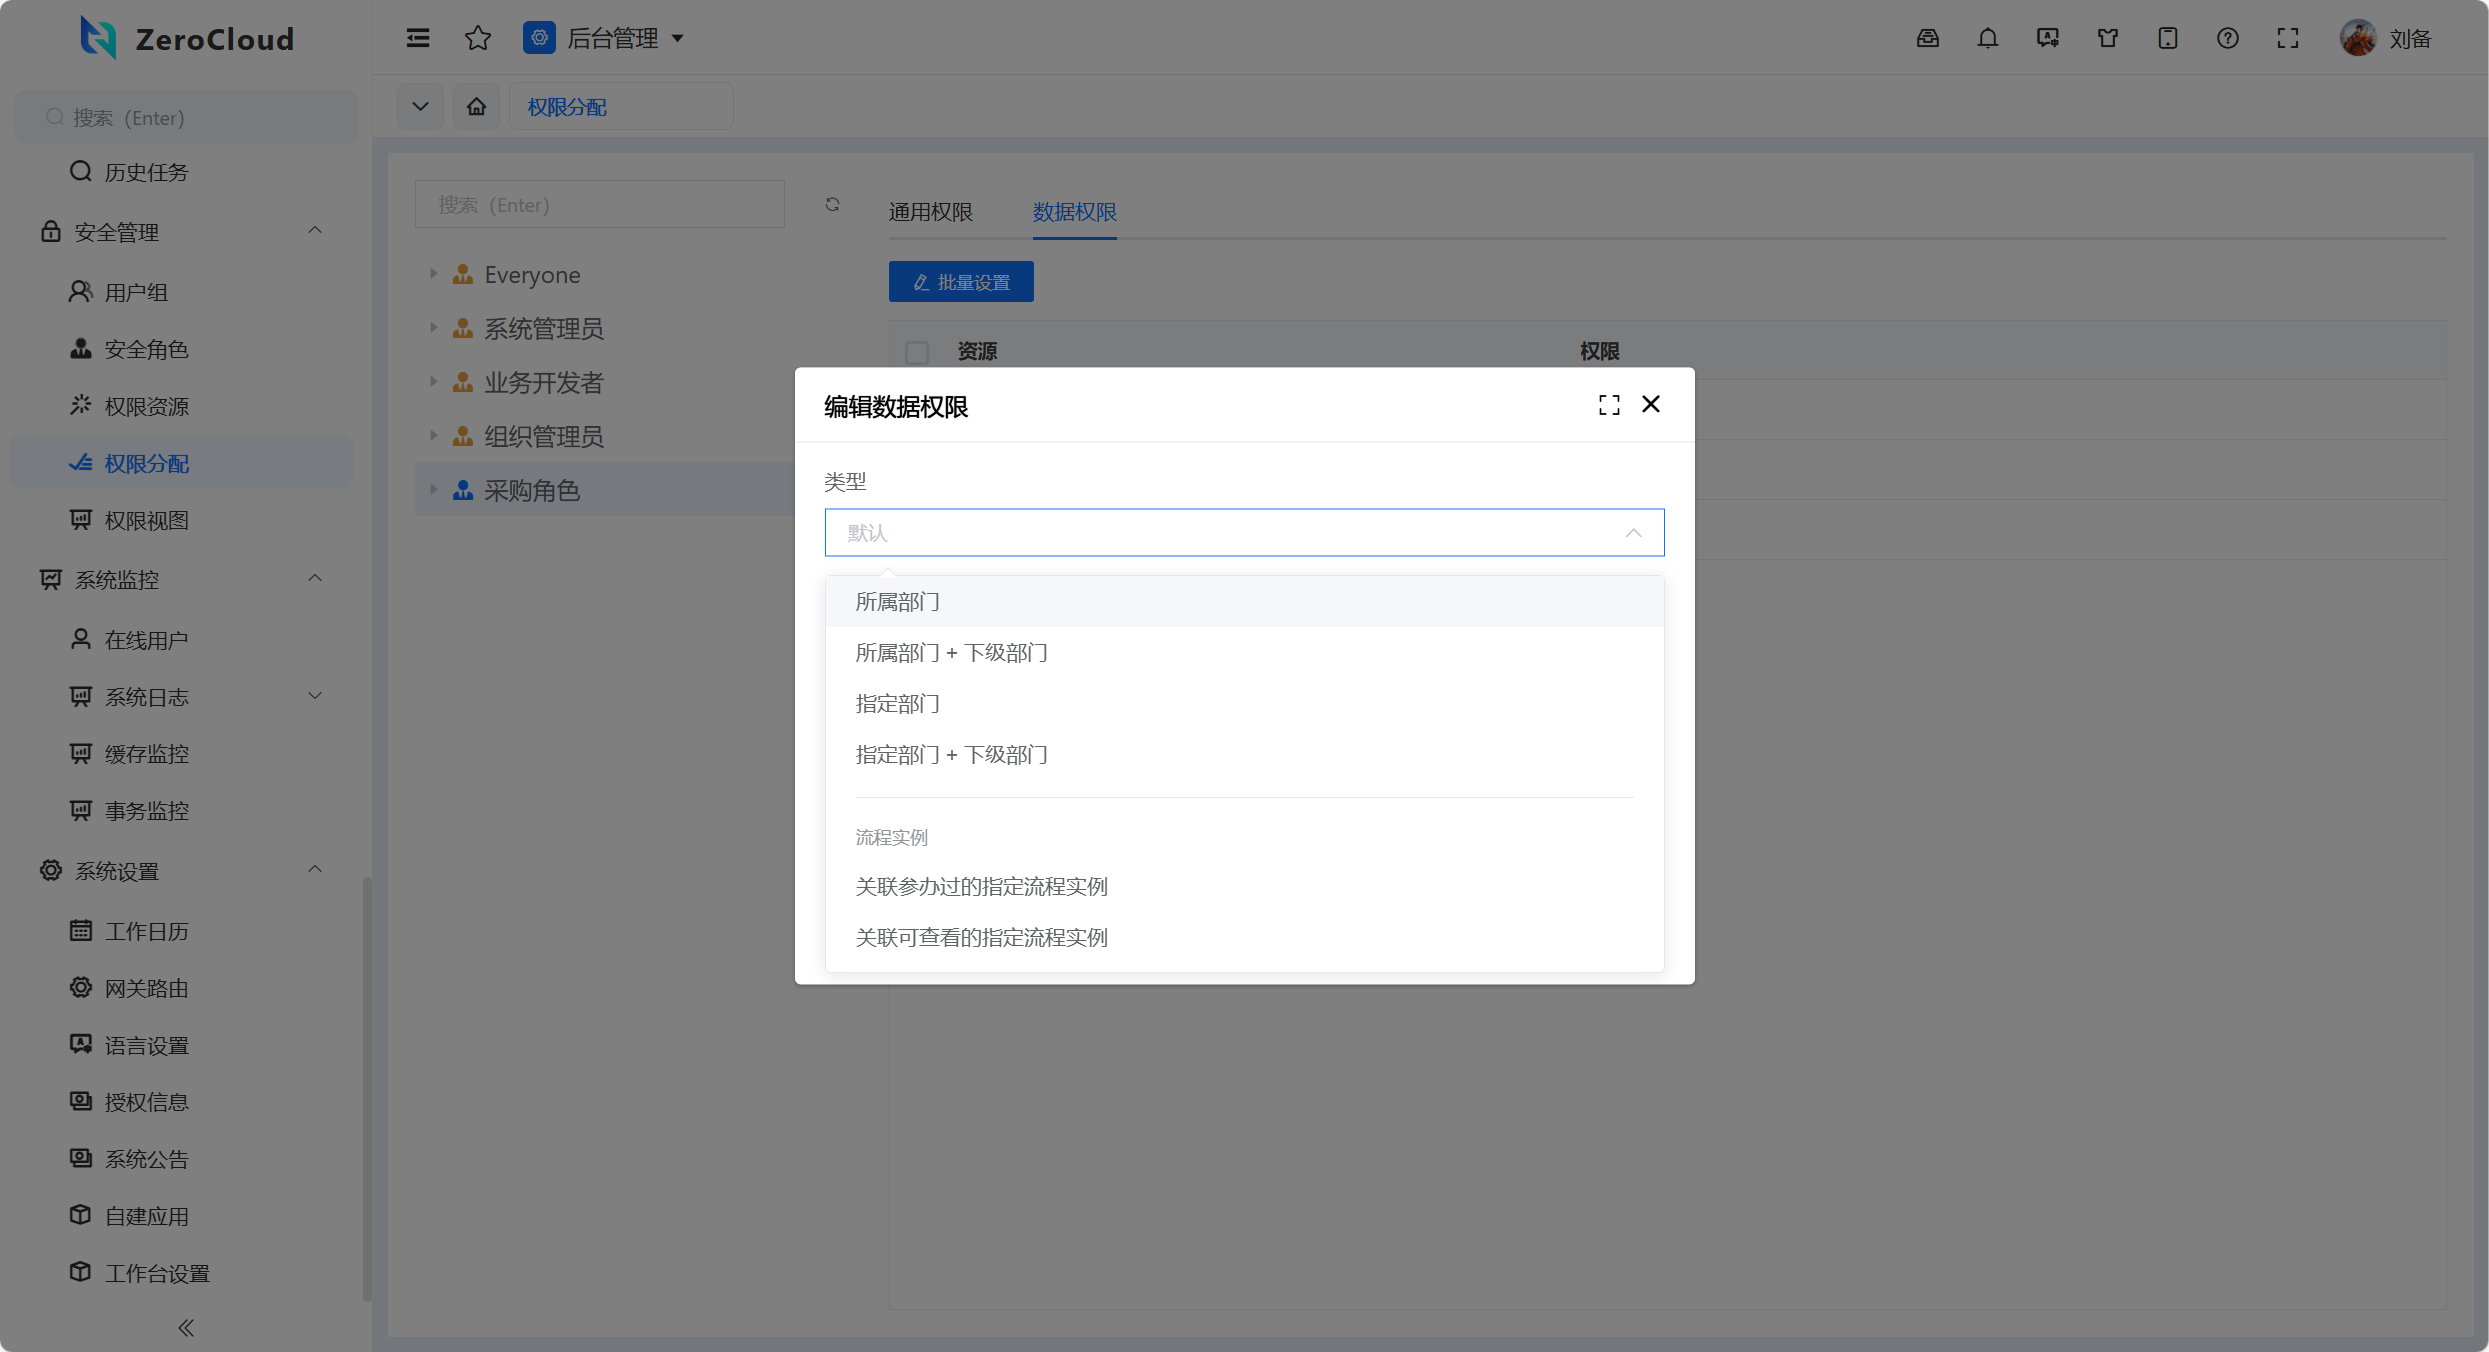Open the notifications bell icon

(x=1988, y=38)
